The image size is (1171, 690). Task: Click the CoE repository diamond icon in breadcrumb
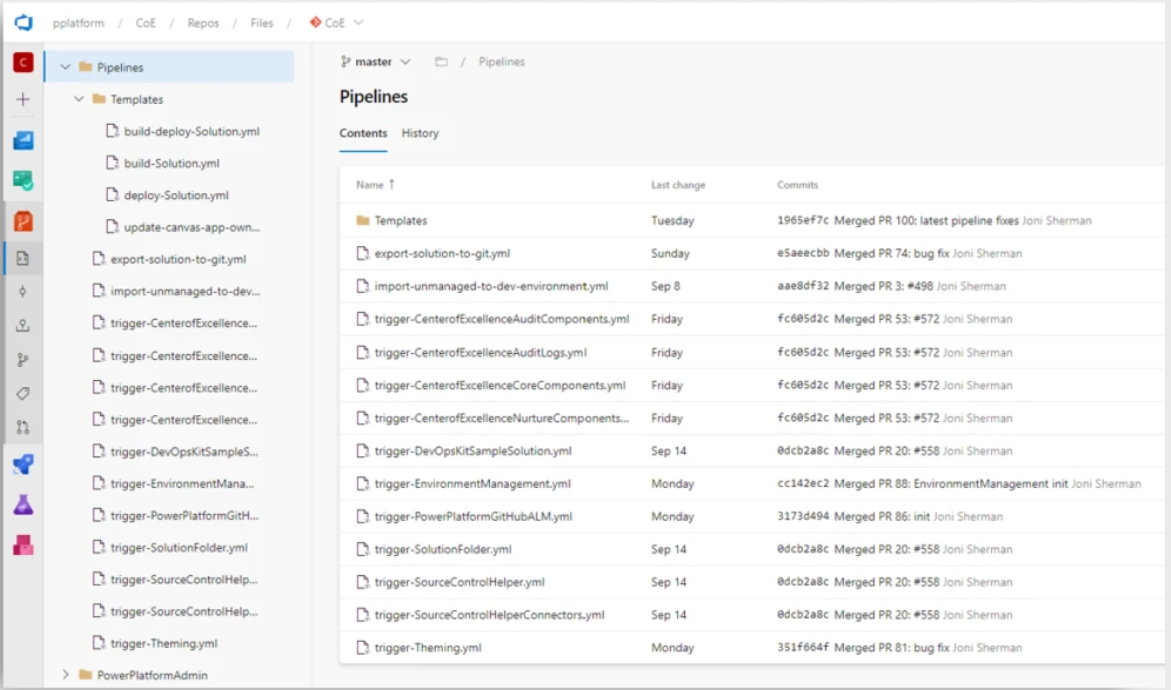[x=315, y=22]
